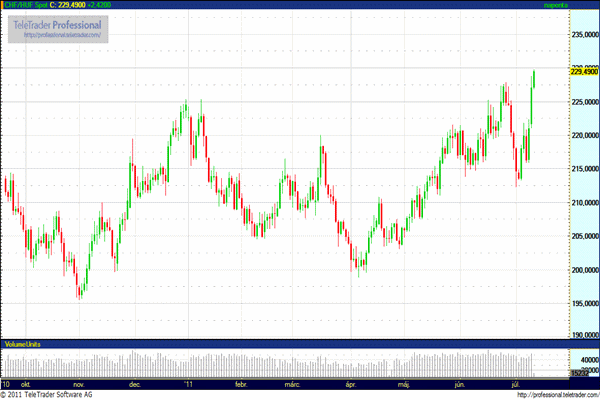The height and width of the screenshot is (400, 600).
Task: Jump to nov. on the time axis
Action: click(81, 384)
